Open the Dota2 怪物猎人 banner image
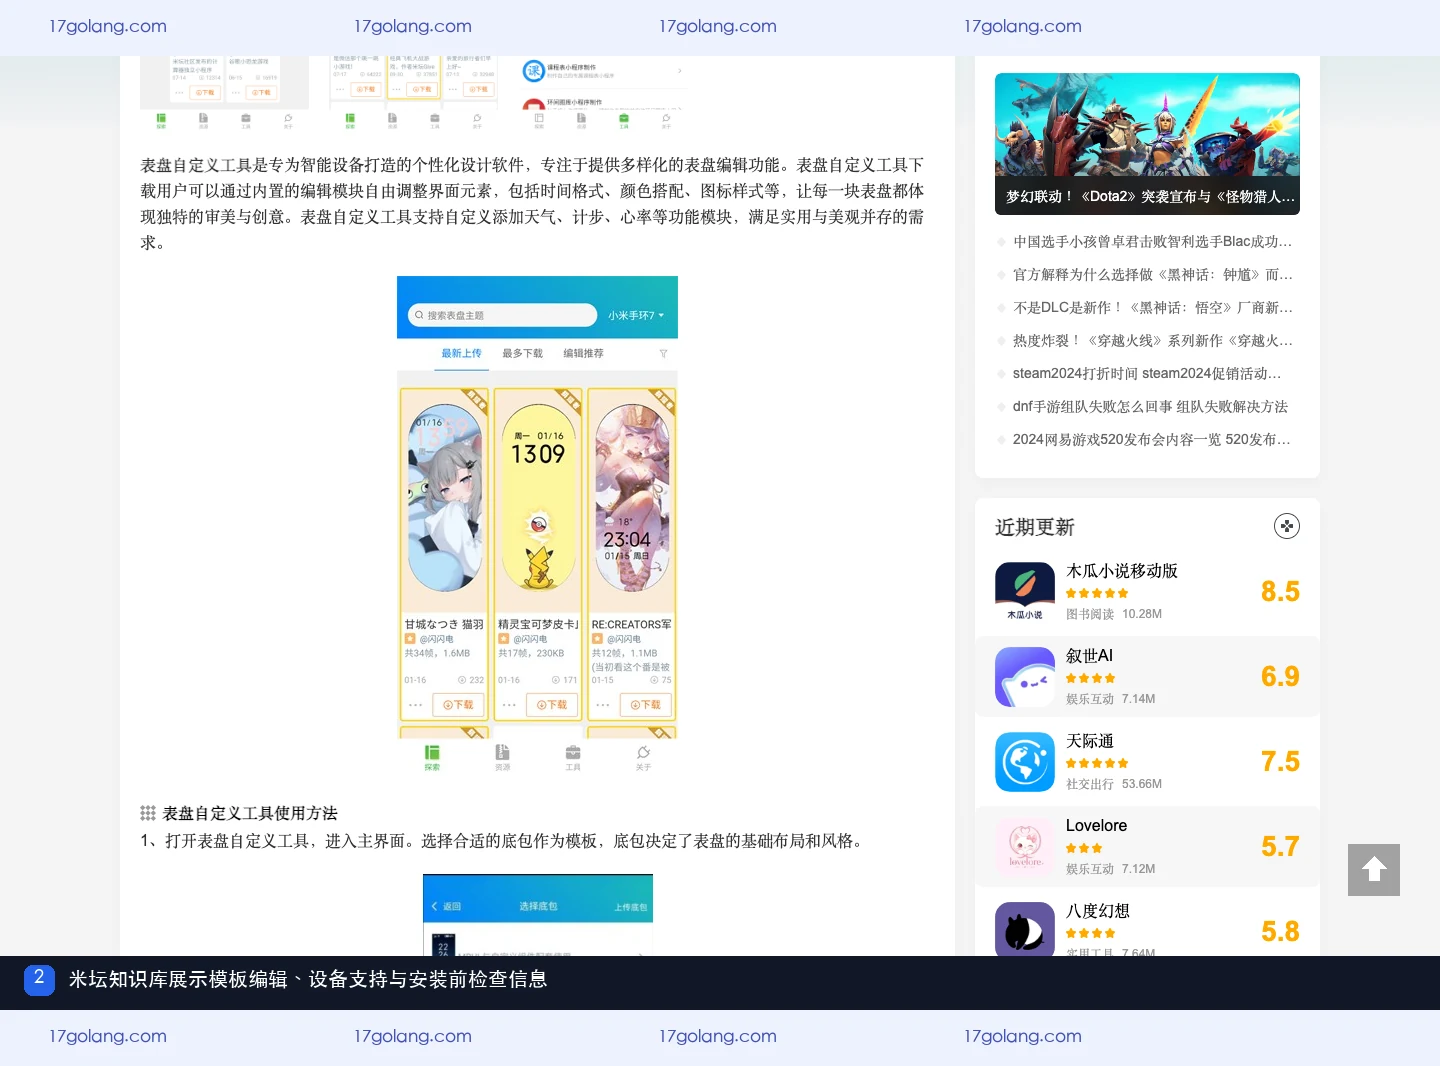The width and height of the screenshot is (1440, 1066). pos(1147,144)
